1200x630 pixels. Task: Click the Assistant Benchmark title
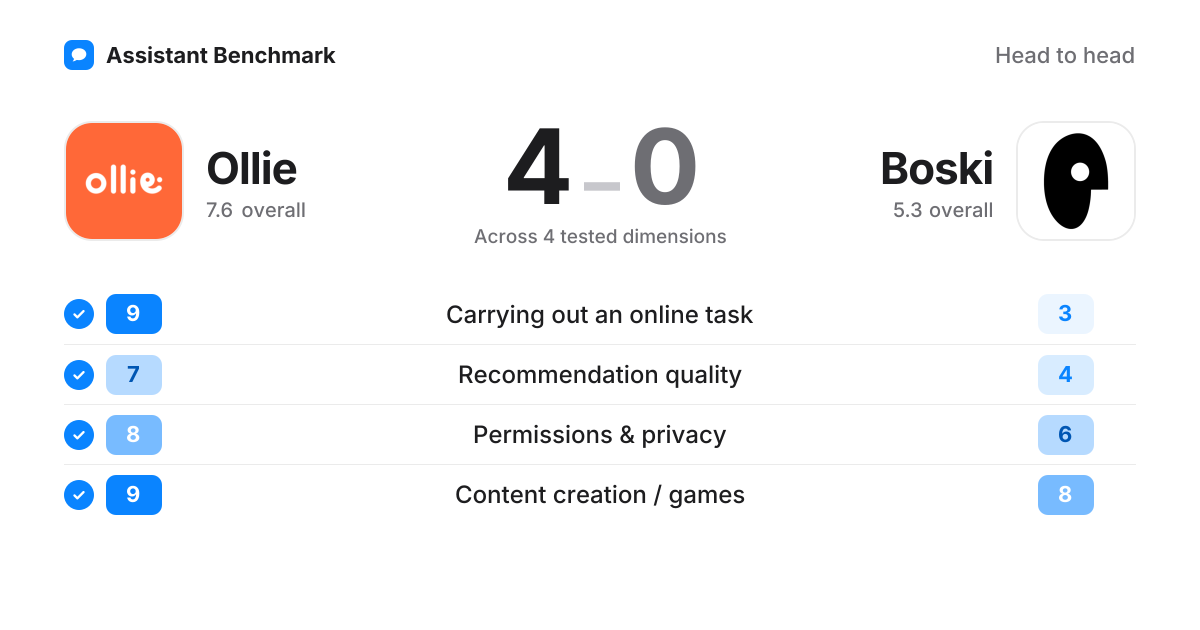(x=221, y=56)
